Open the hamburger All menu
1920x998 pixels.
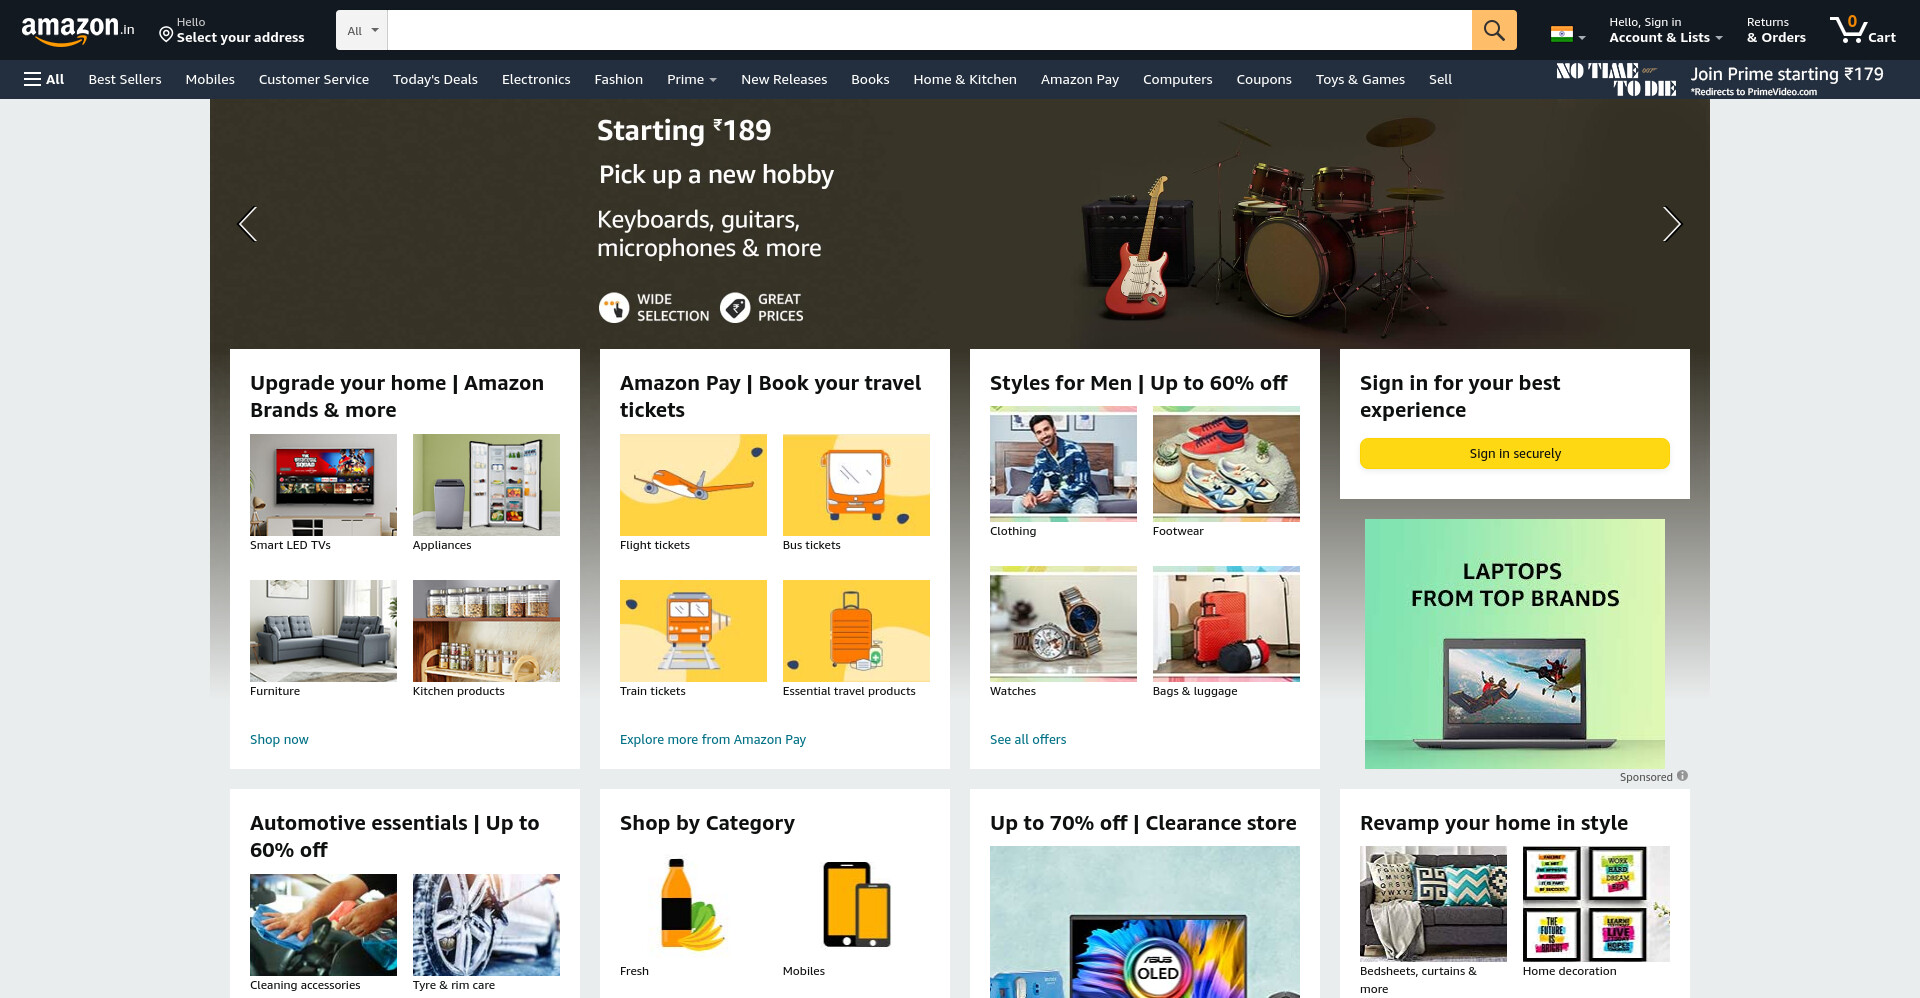click(x=44, y=79)
